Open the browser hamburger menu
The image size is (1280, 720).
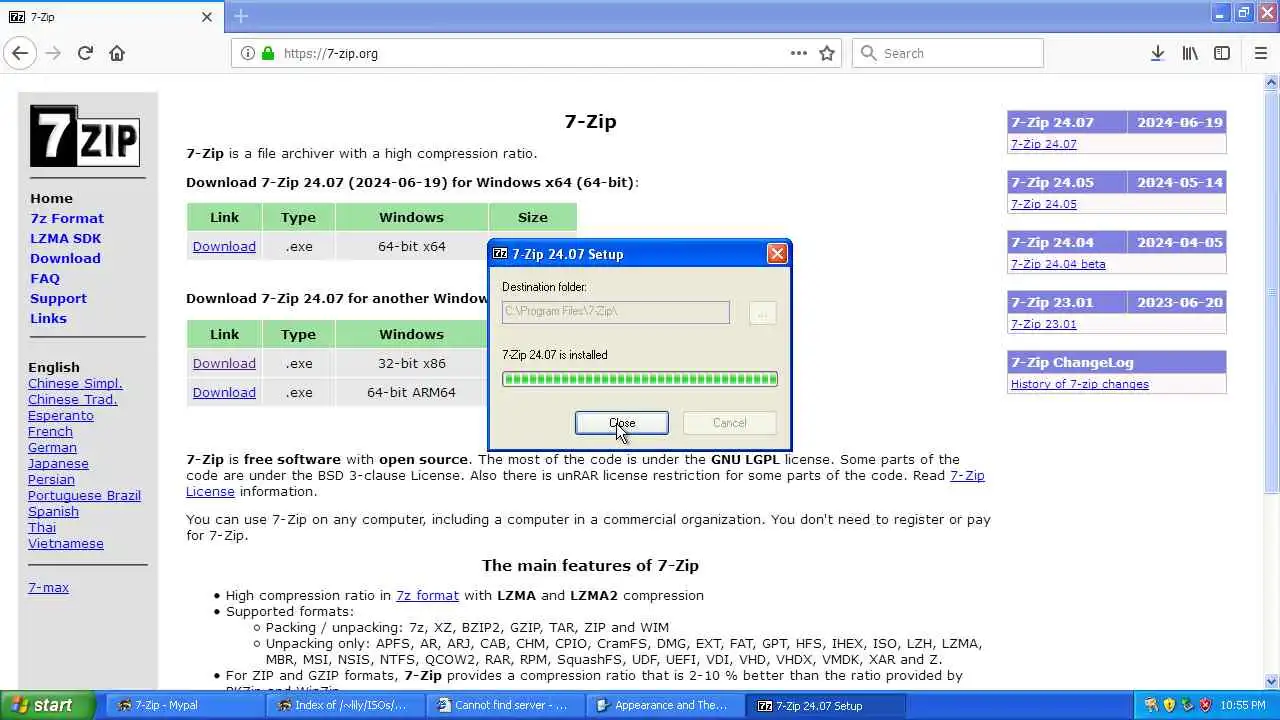[1260, 53]
